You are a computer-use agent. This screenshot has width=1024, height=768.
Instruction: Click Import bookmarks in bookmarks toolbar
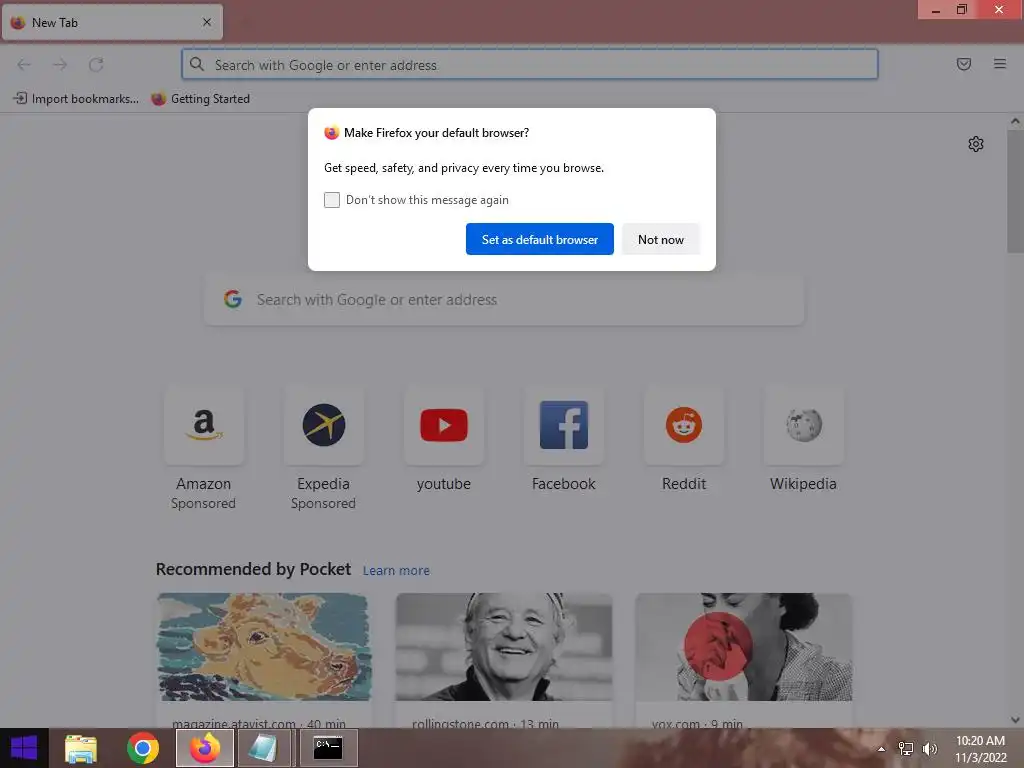click(76, 99)
